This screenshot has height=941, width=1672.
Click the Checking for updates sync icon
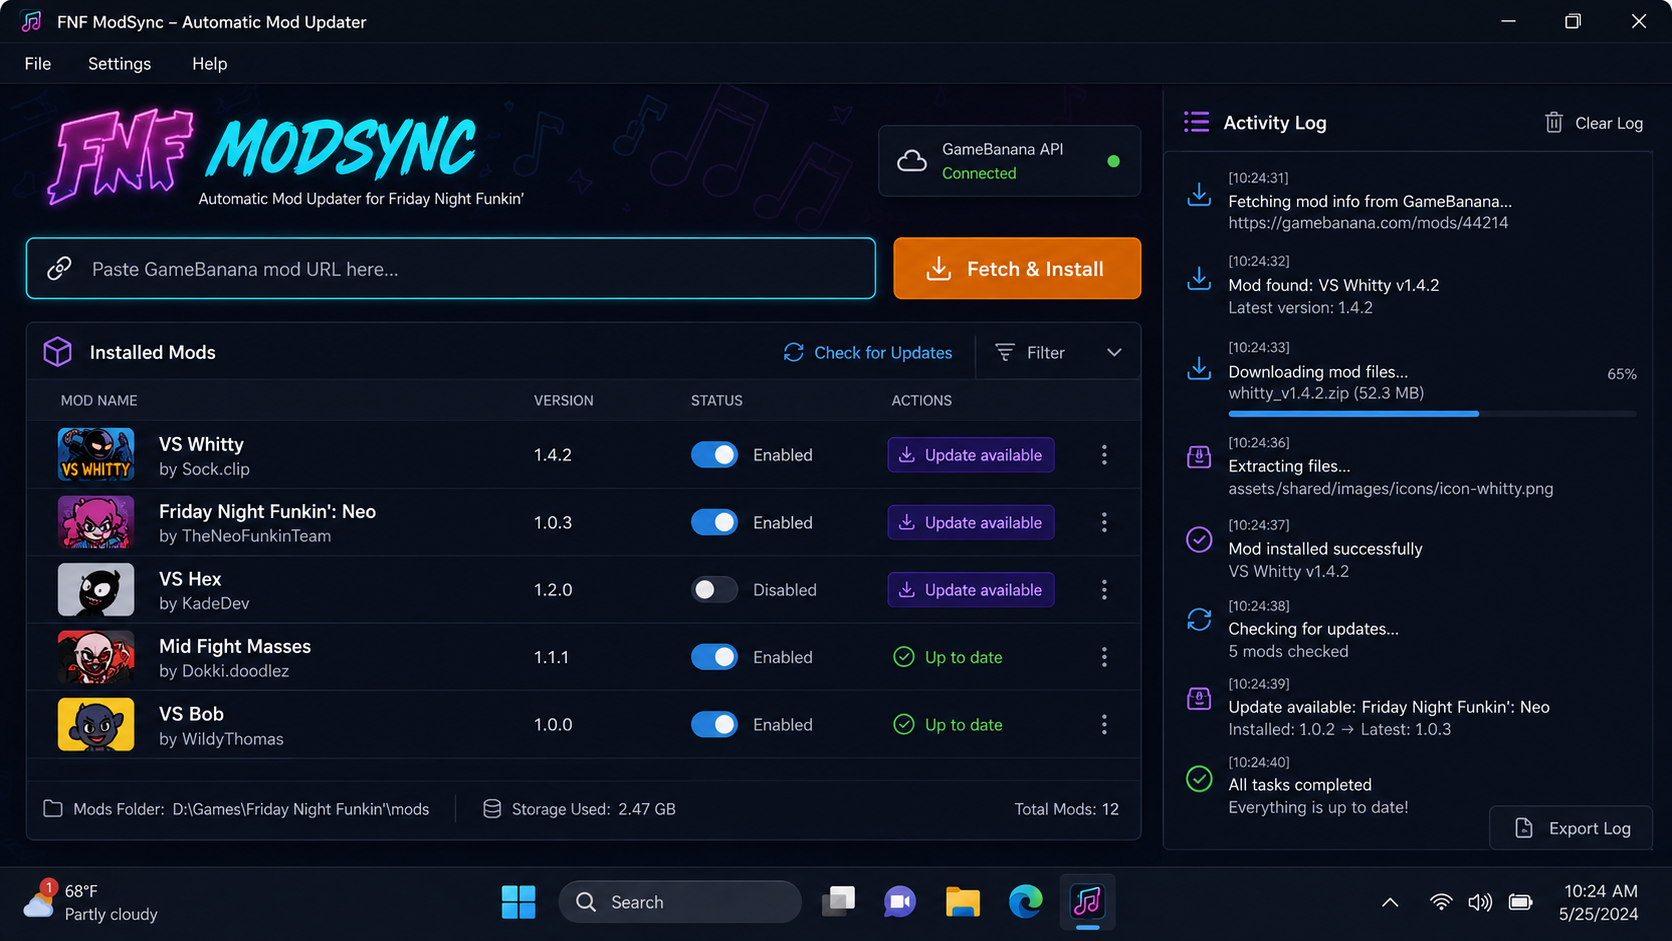[1198, 620]
